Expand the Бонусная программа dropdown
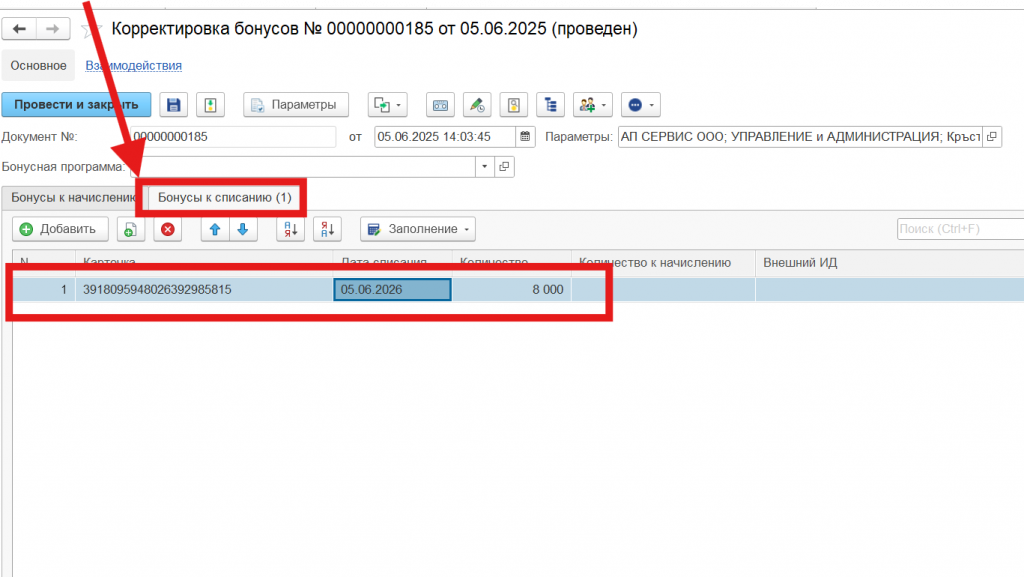The width and height of the screenshot is (1024, 577). click(485, 167)
